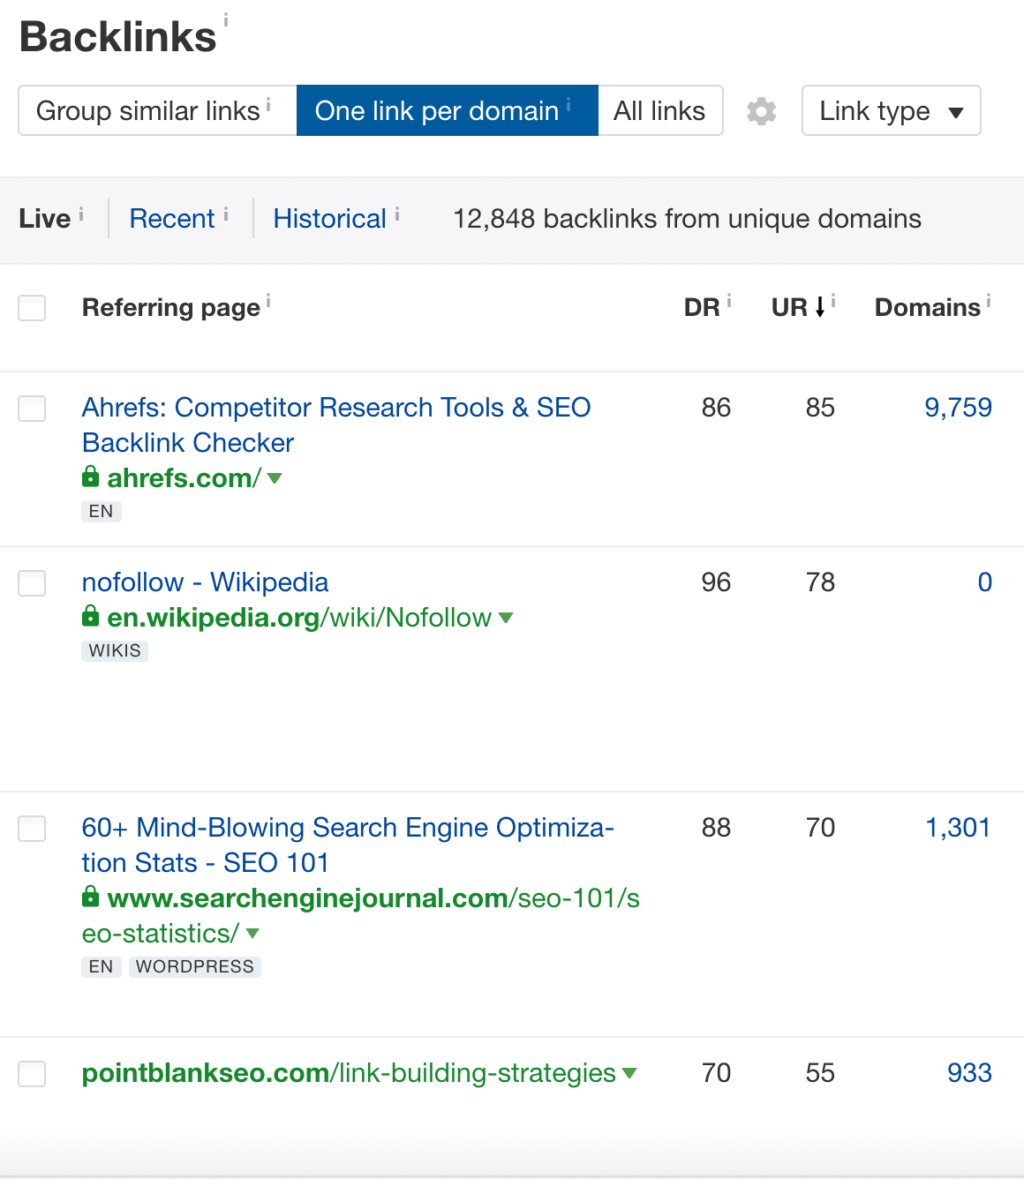Expand the ahrefs.com/ URL dropdown arrow
Image resolution: width=1024 pixels, height=1179 pixels.
pos(275,478)
